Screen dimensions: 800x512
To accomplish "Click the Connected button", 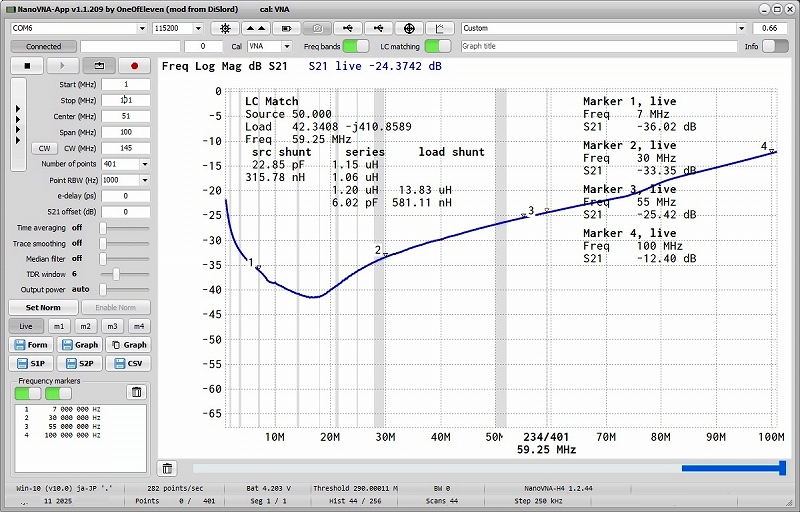I will point(43,46).
